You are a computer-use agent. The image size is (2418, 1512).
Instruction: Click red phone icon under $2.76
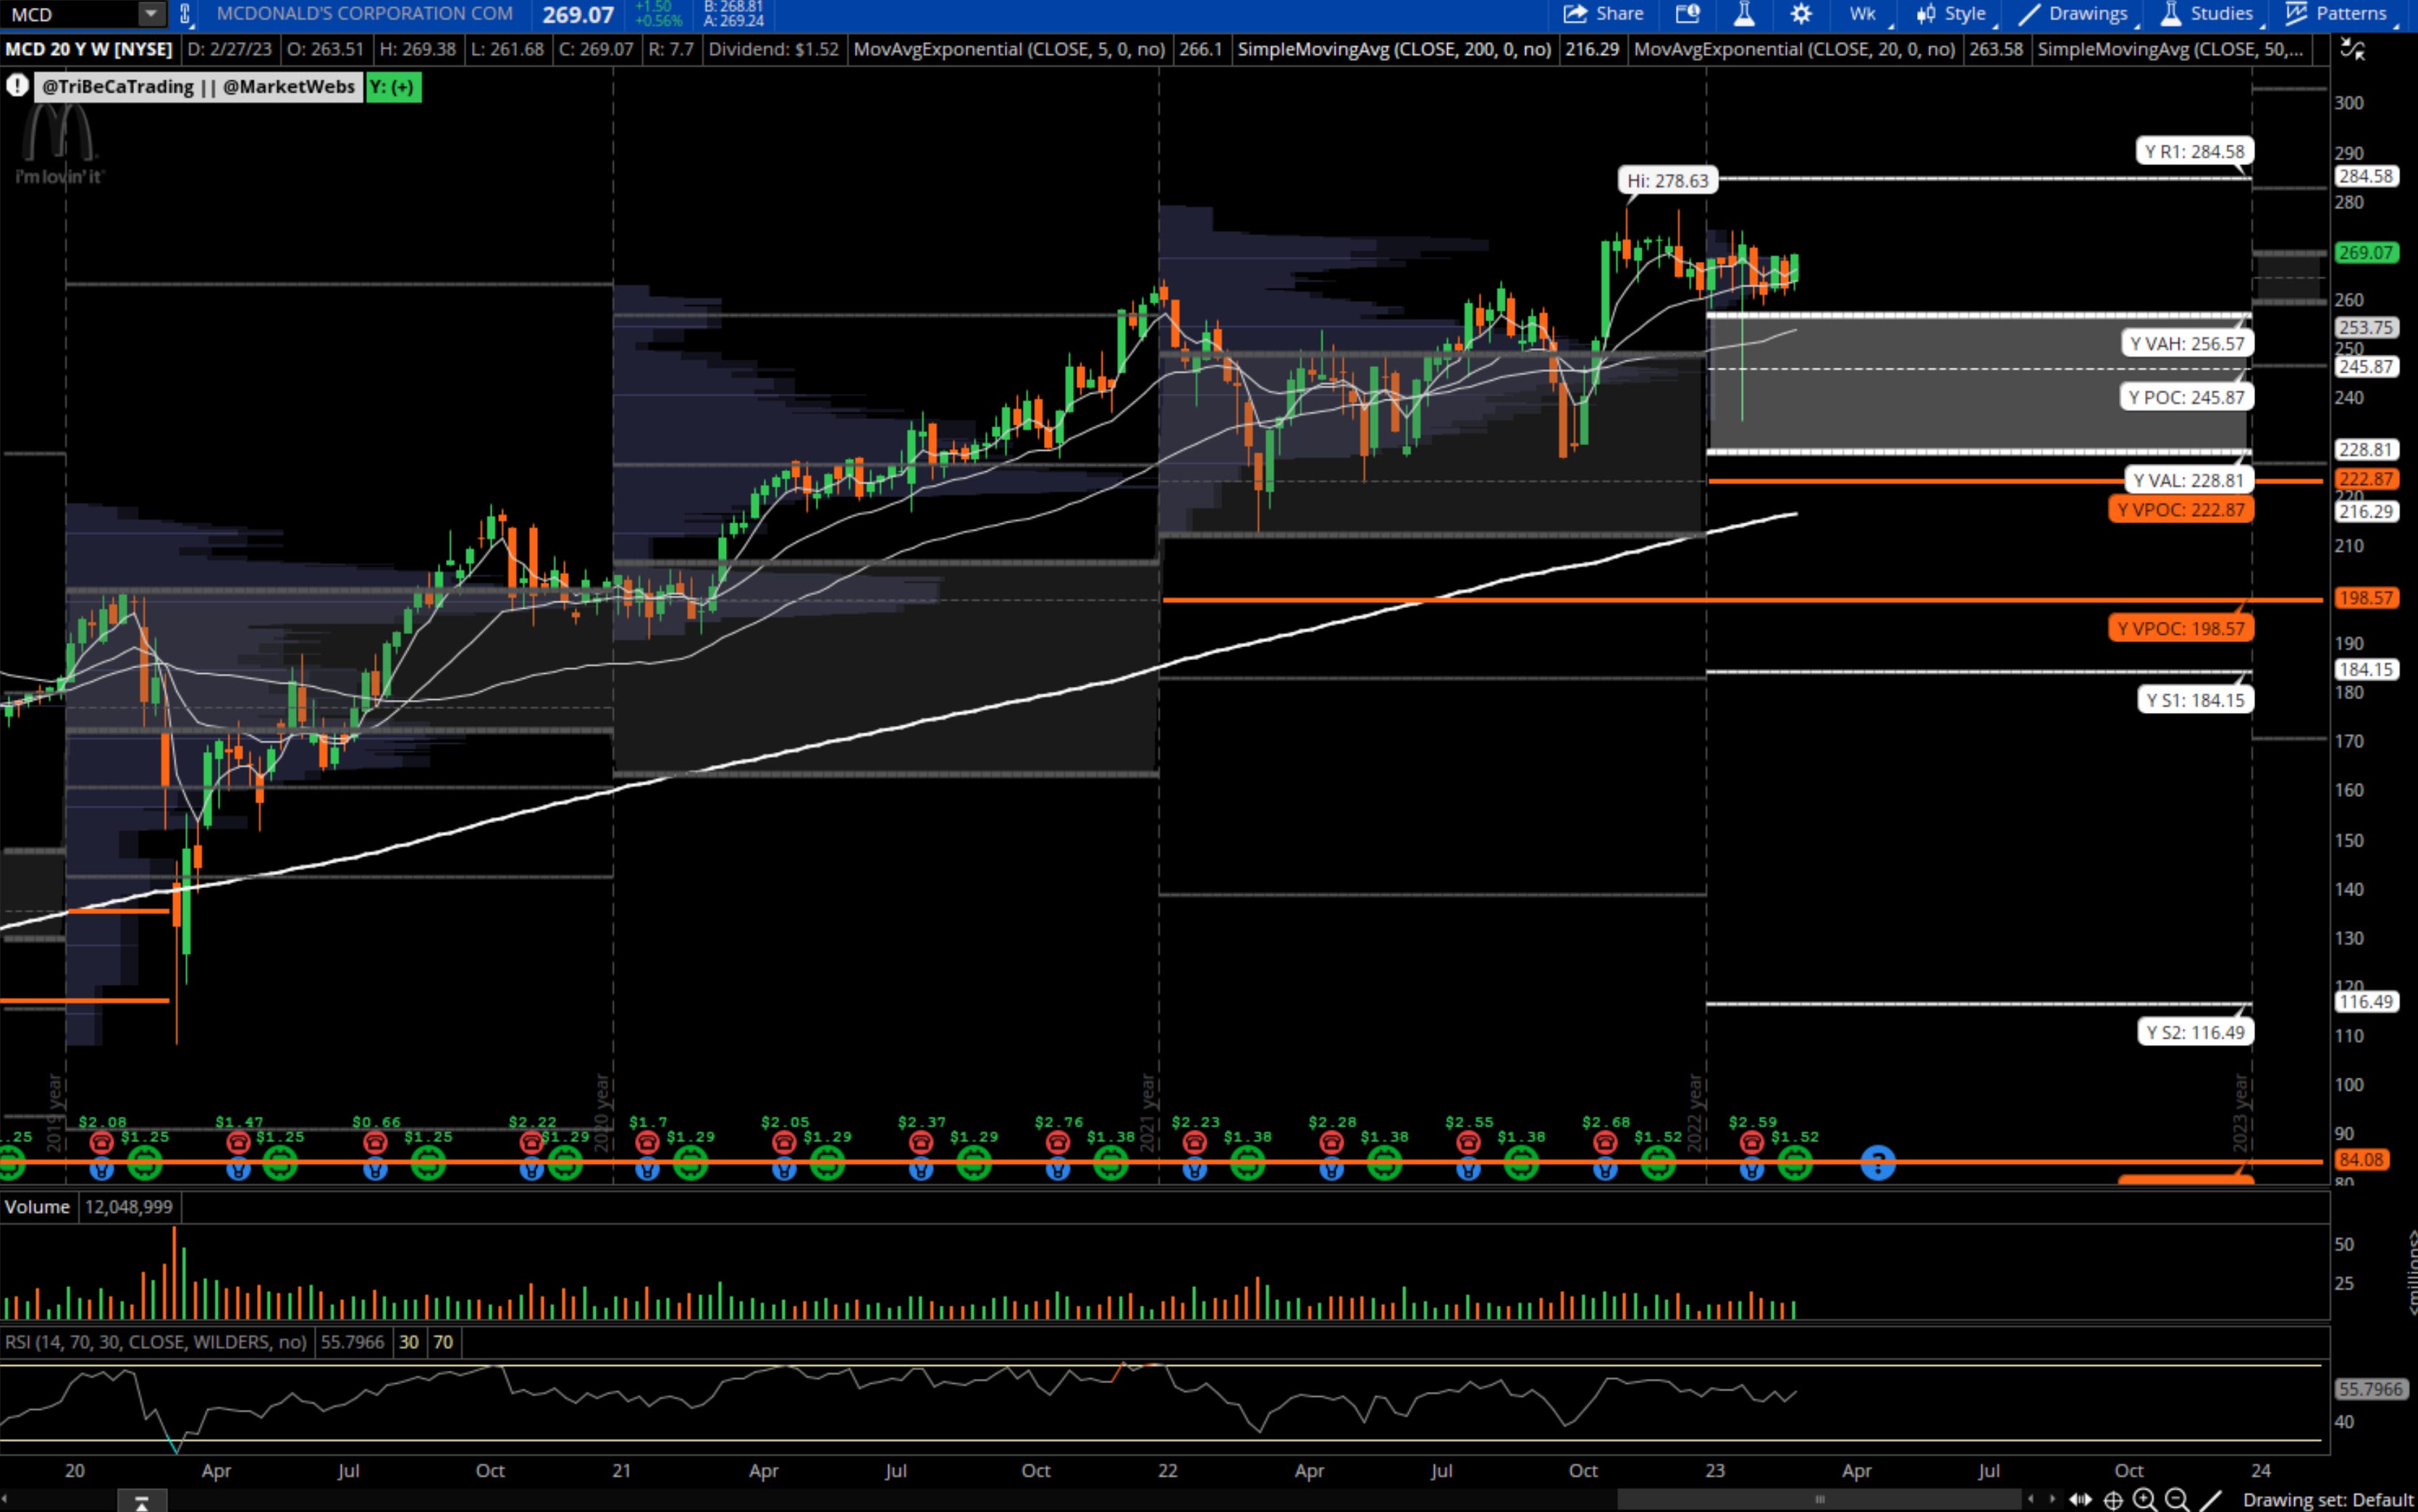[x=1058, y=1141]
